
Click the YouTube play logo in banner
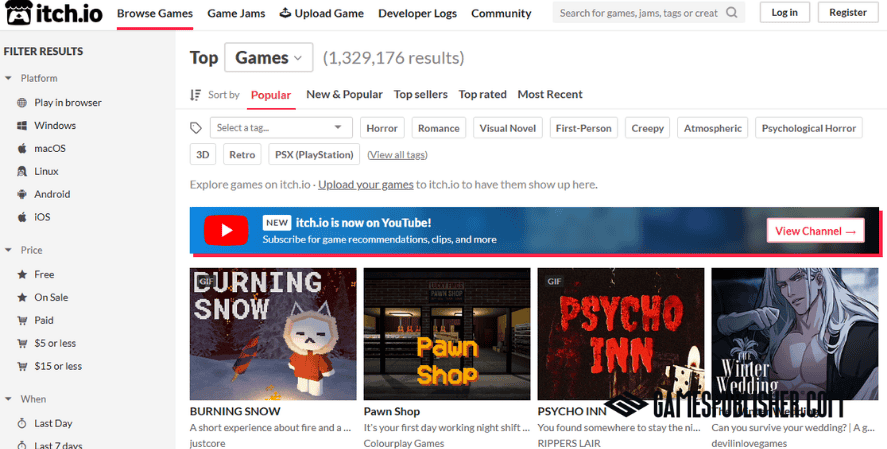pos(226,230)
